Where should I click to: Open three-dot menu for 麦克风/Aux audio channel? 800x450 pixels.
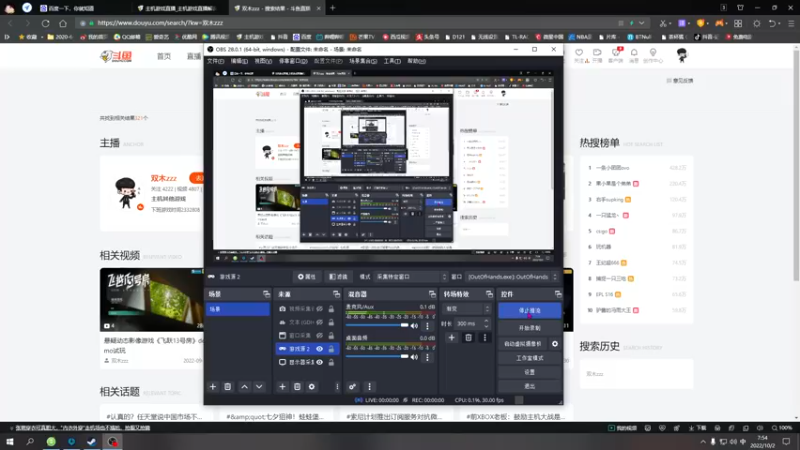click(428, 326)
